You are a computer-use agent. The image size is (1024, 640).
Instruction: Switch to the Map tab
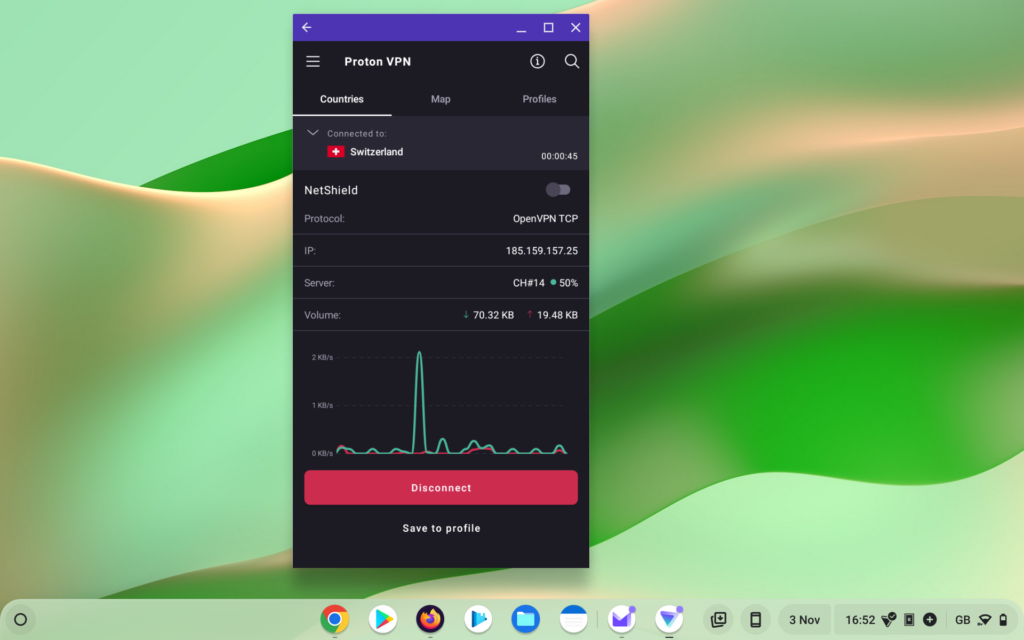click(x=441, y=99)
